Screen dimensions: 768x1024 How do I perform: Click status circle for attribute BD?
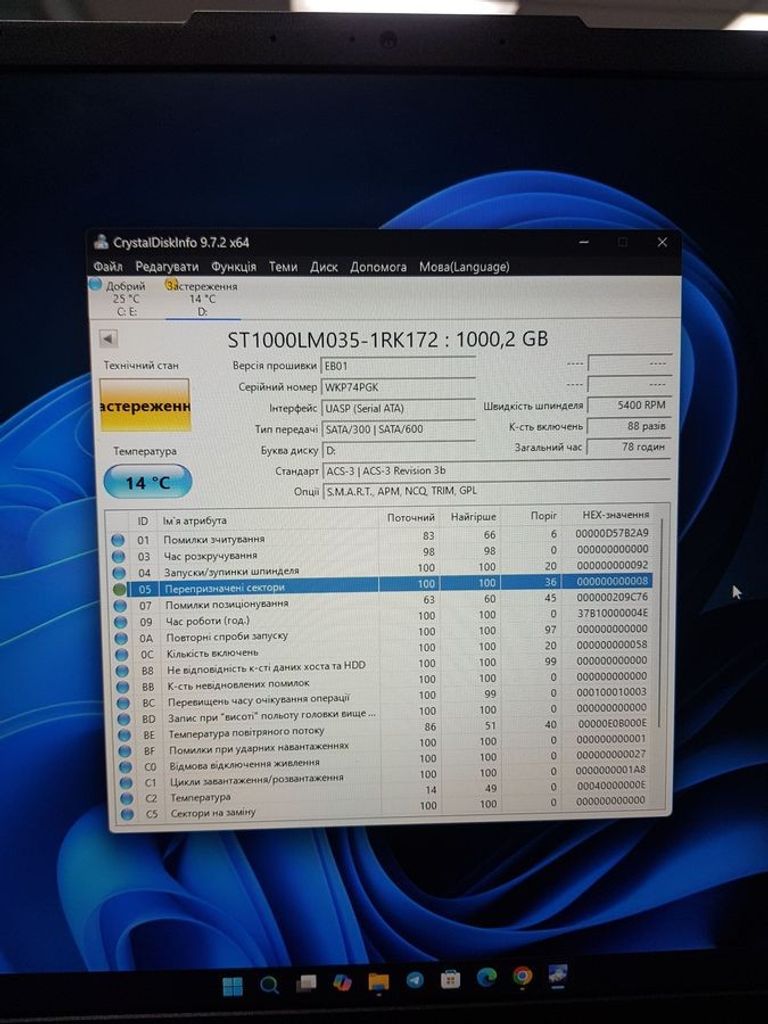coord(124,719)
